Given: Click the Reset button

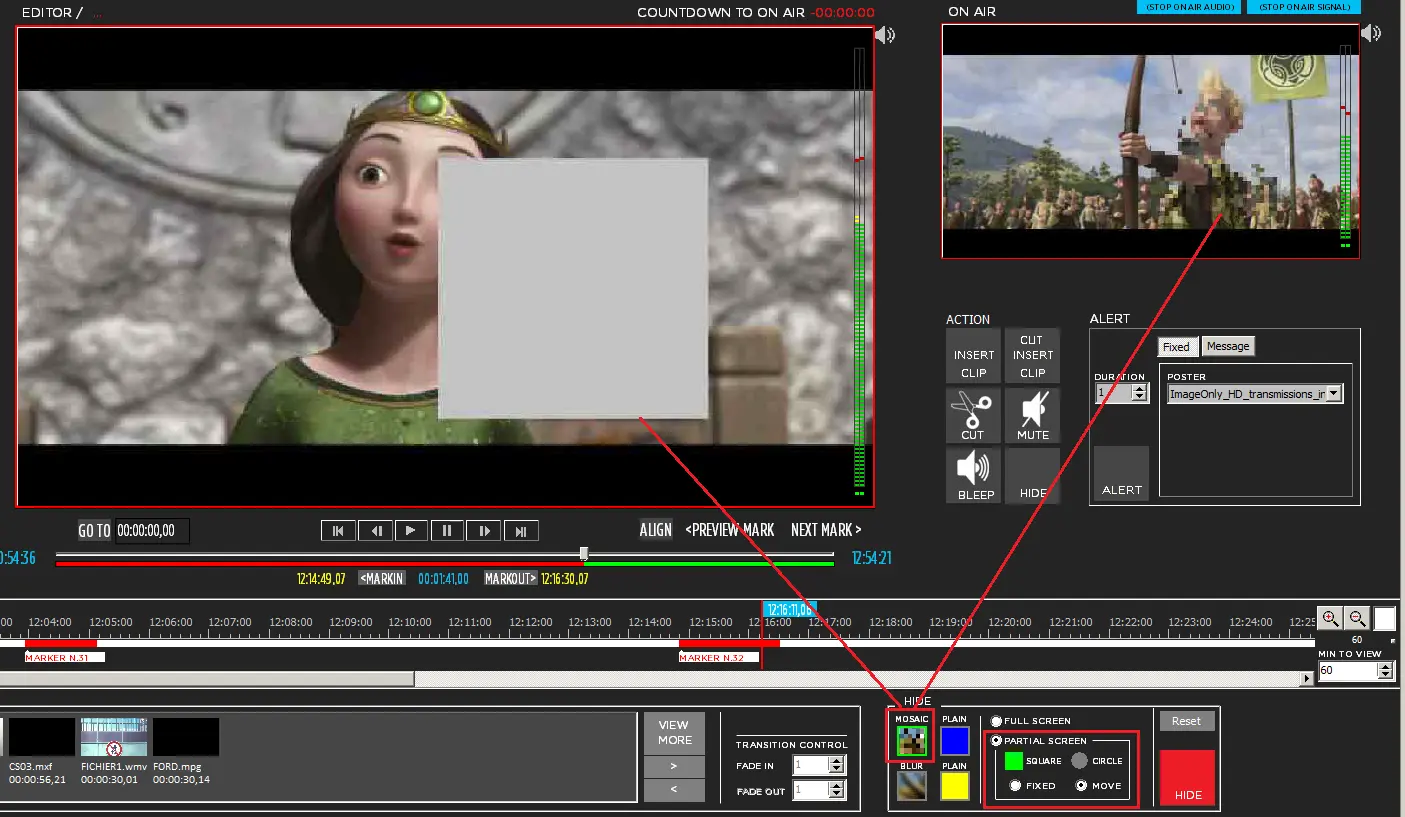Looking at the screenshot, I should (1186, 721).
